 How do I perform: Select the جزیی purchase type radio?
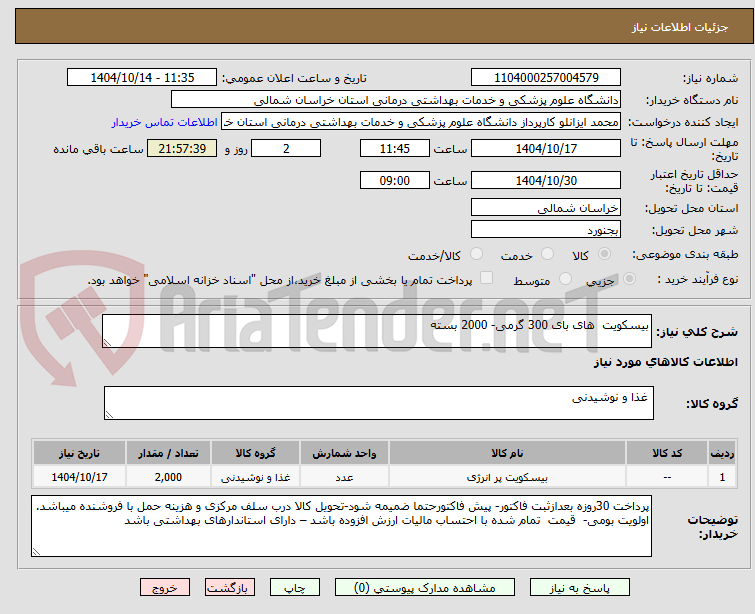click(x=629, y=279)
